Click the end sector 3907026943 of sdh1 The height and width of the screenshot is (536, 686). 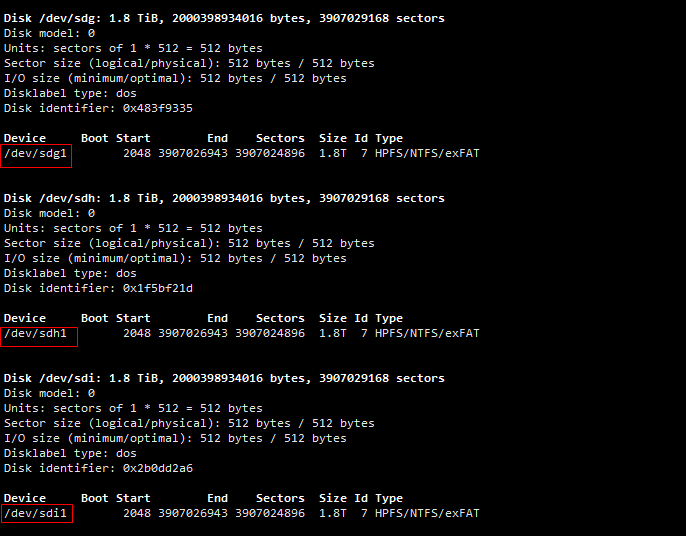(x=193, y=333)
